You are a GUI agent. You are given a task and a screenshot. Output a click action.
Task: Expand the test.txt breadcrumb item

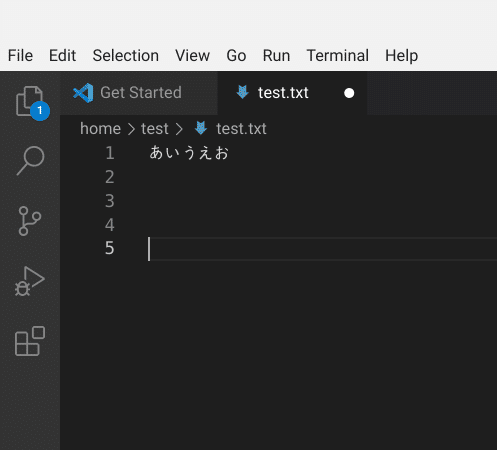click(241, 129)
